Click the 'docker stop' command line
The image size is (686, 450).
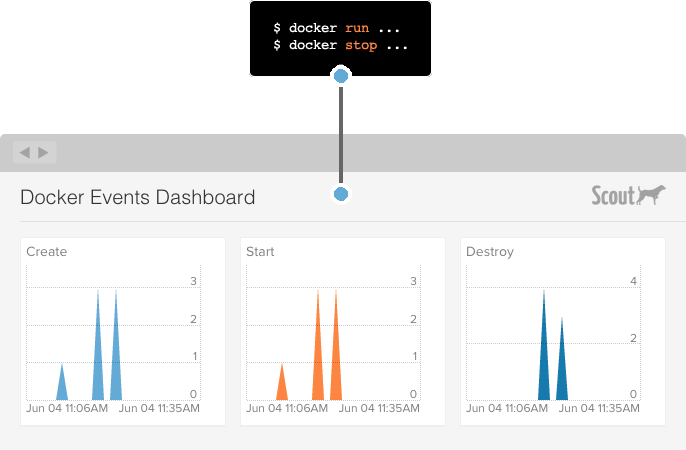click(340, 45)
